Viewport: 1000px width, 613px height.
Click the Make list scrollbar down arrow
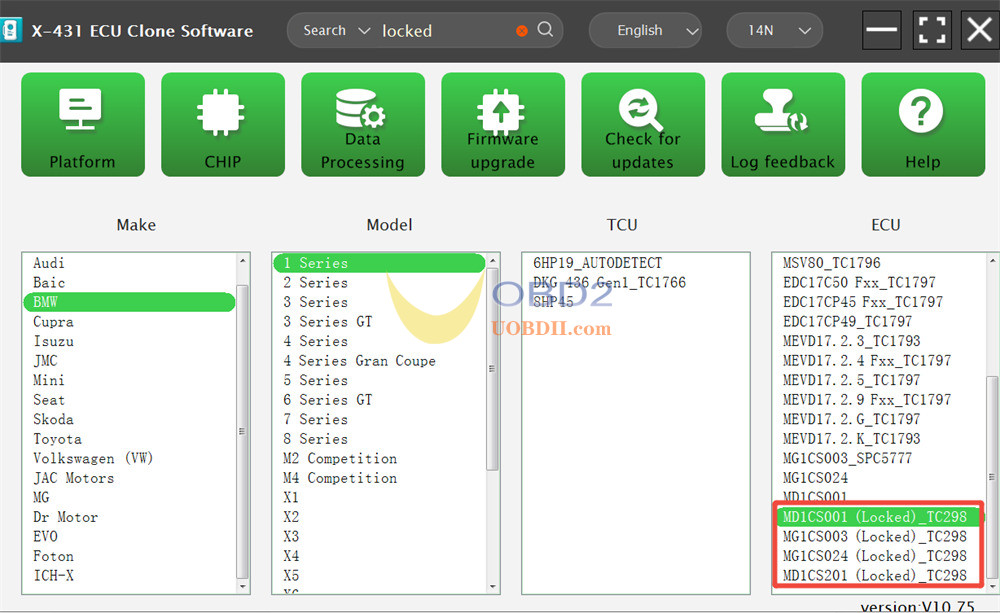coord(242,586)
